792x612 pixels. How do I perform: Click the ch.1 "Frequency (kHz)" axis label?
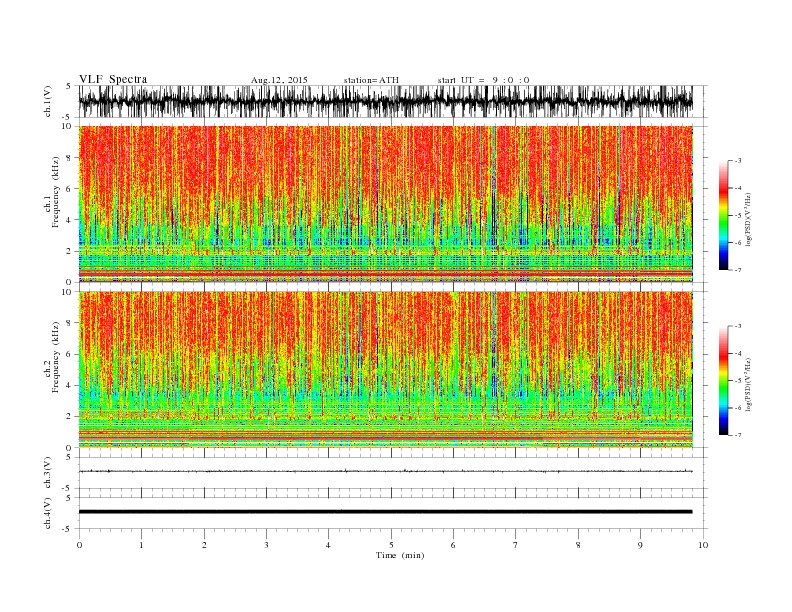(56, 192)
